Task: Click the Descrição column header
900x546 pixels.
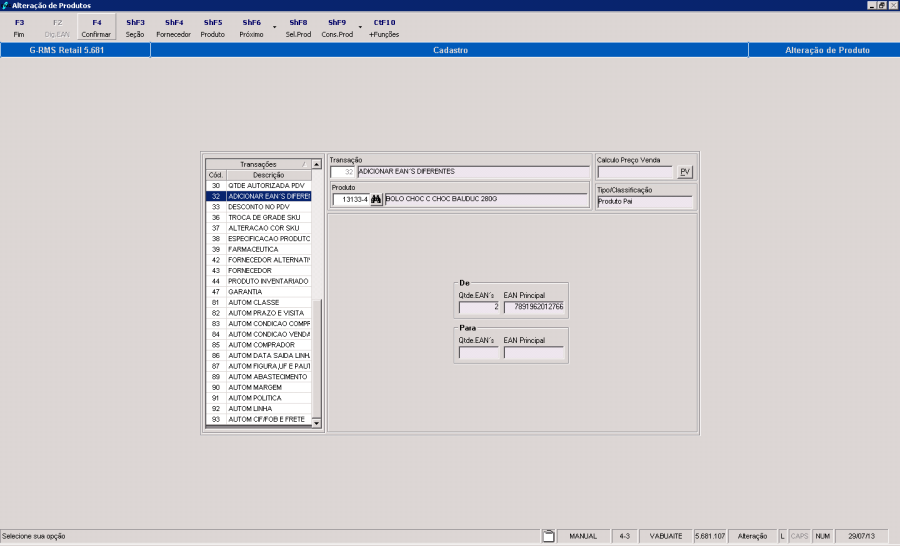Action: tap(269, 175)
